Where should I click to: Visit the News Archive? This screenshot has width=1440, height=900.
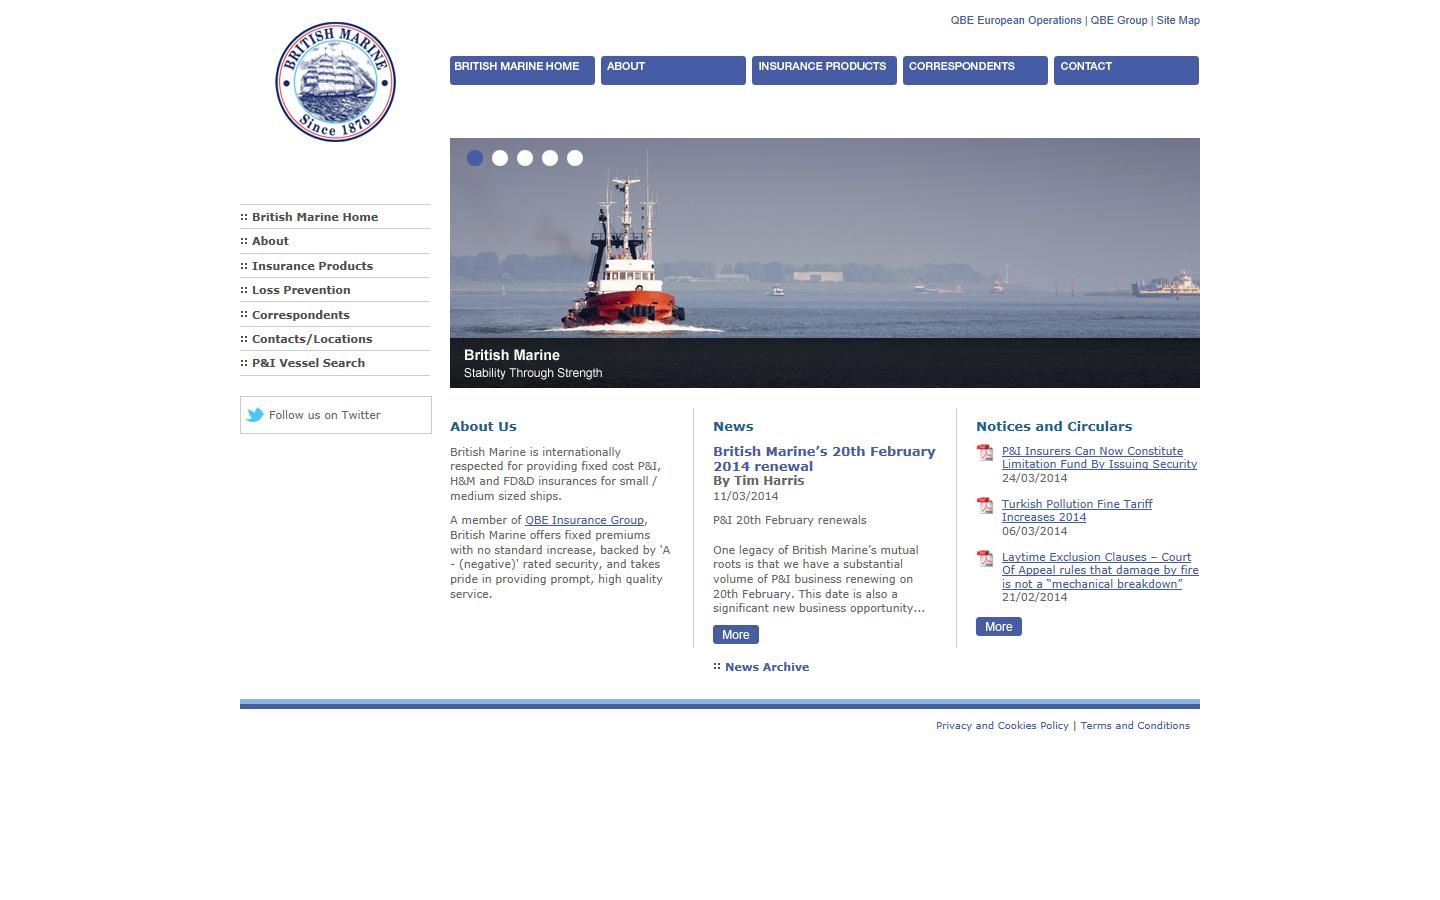766,666
